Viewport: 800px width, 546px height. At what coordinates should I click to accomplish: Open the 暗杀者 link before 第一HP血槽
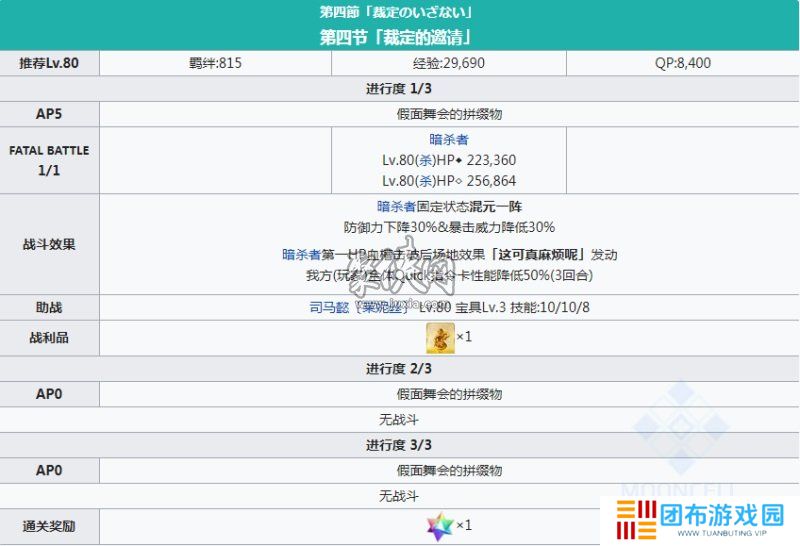302,254
